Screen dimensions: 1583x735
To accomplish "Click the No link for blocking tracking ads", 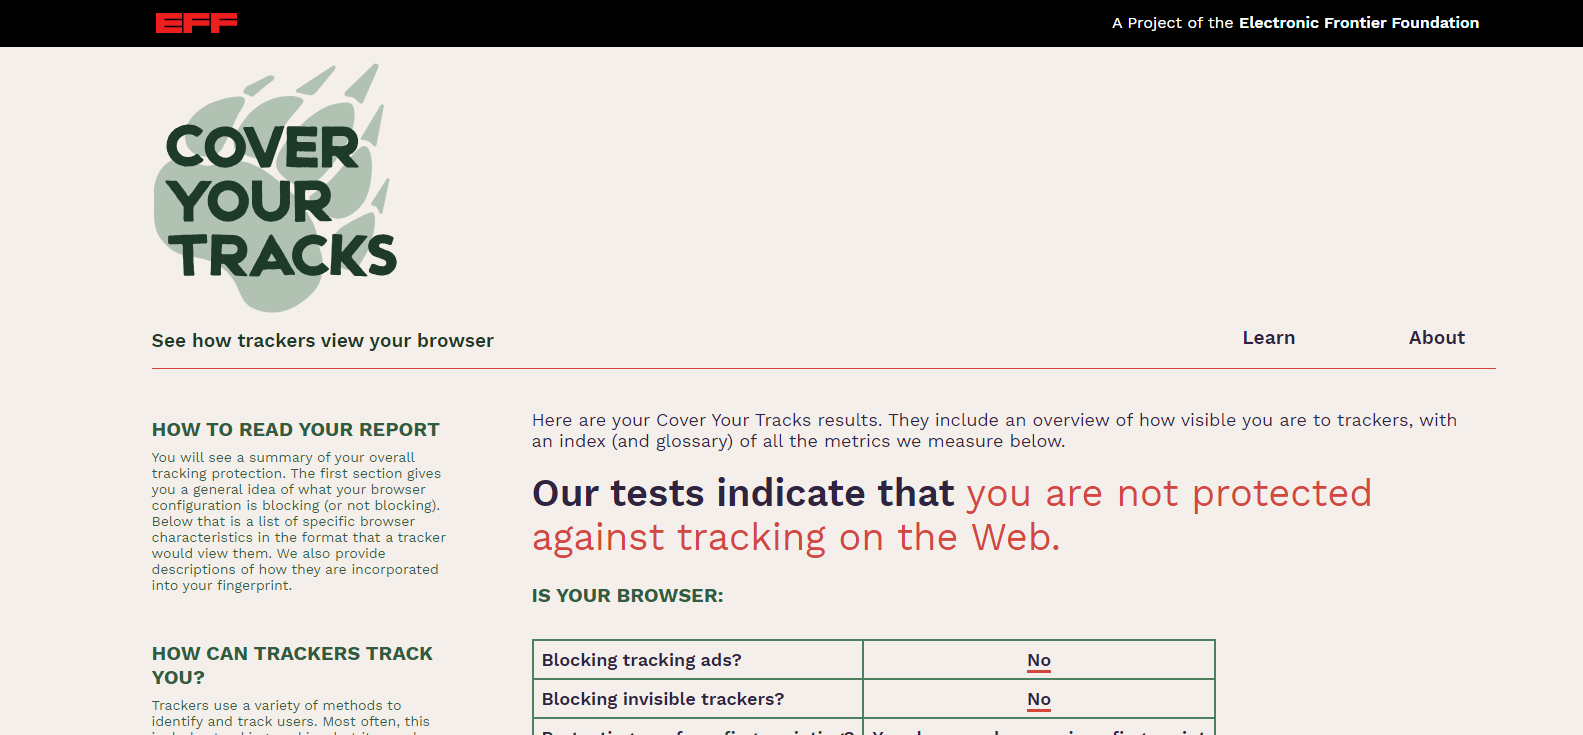I will (1039, 660).
